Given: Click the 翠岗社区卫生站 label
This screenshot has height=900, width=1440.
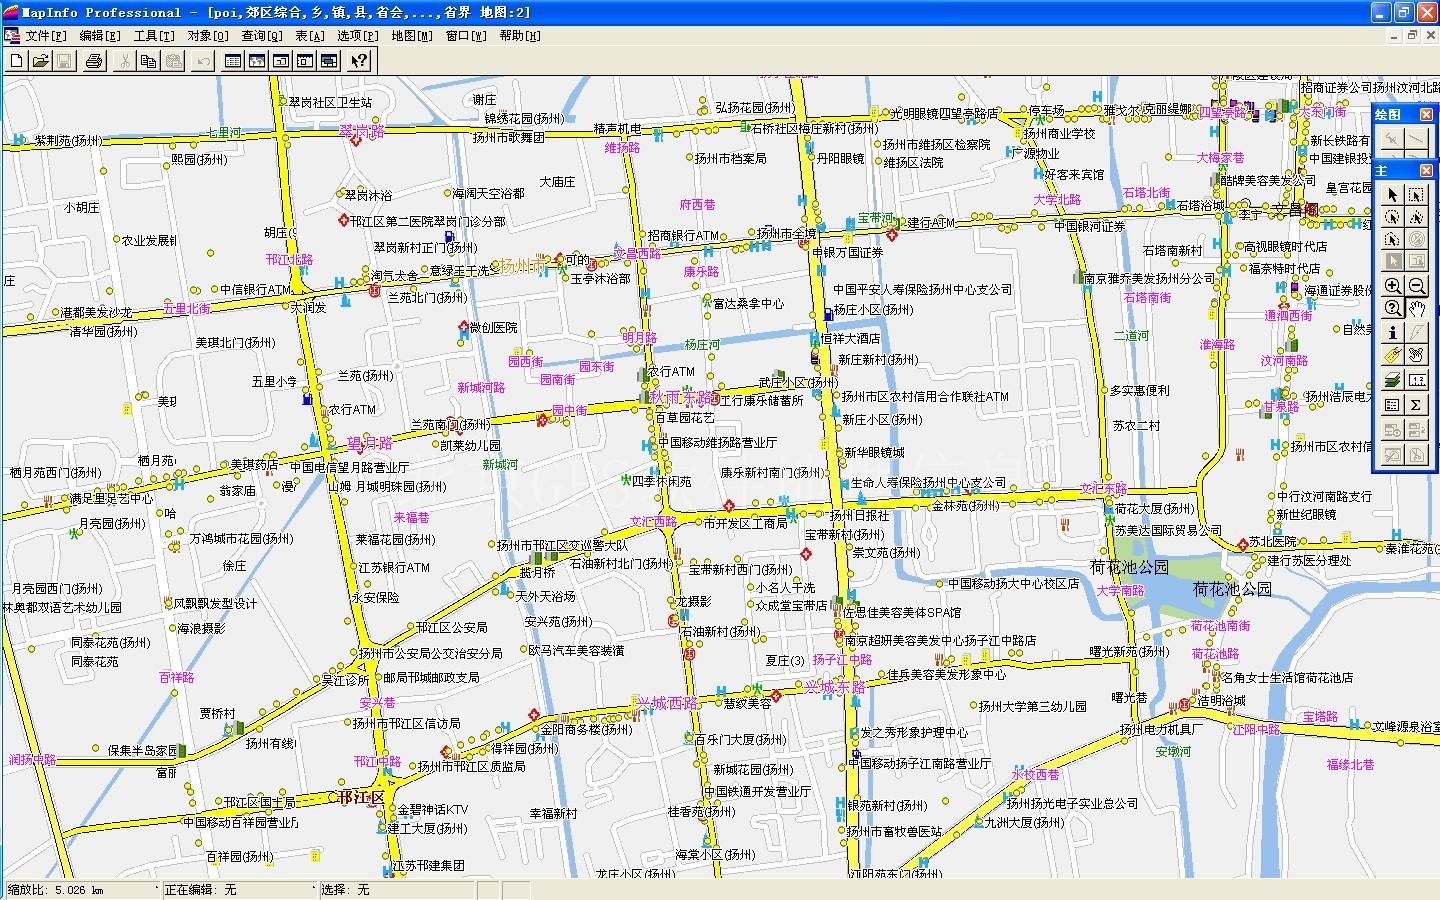Looking at the screenshot, I should click(x=330, y=102).
